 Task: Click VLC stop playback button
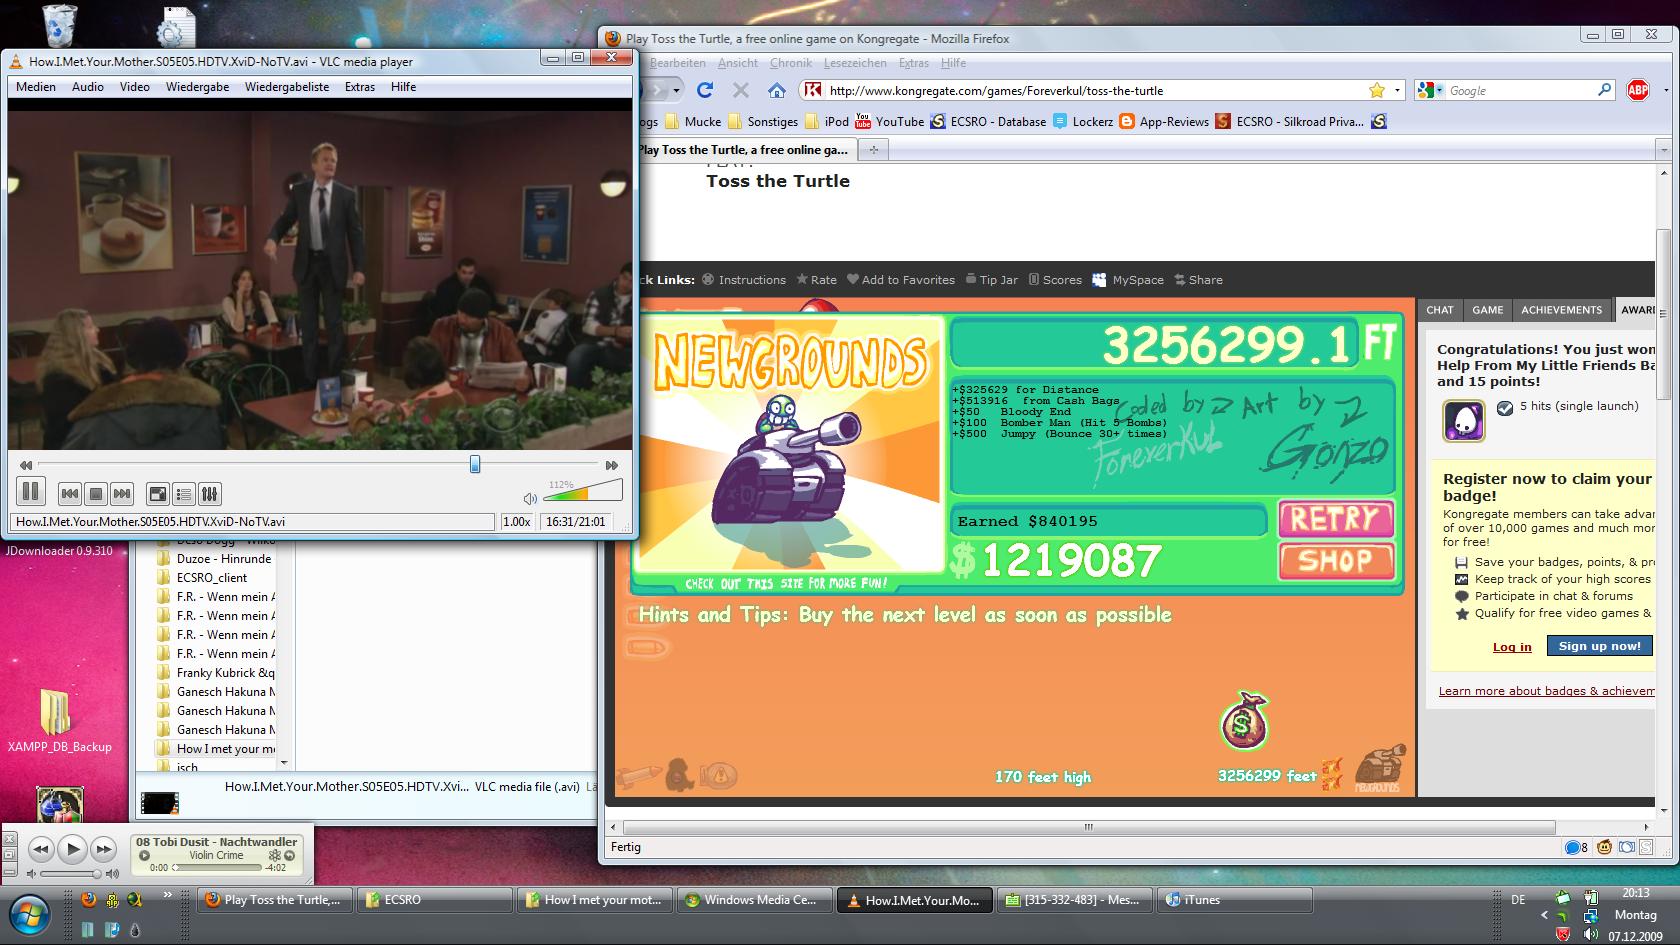coord(96,493)
